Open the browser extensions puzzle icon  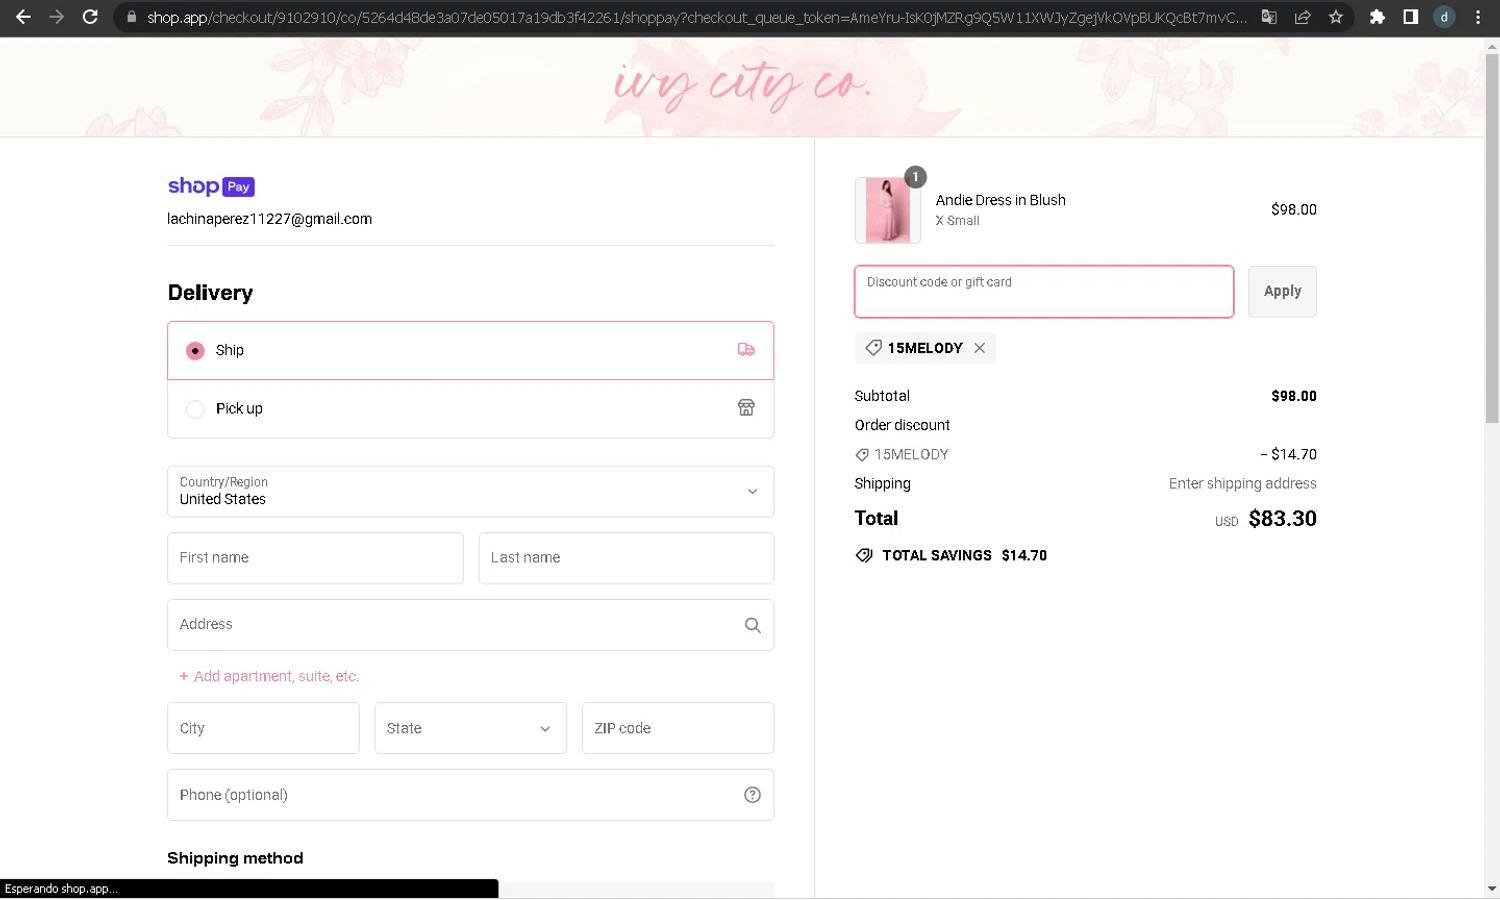click(1377, 17)
